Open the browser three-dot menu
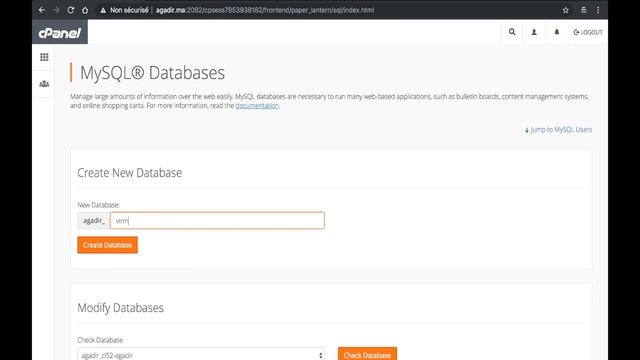This screenshot has width=640, height=360. tap(598, 10)
